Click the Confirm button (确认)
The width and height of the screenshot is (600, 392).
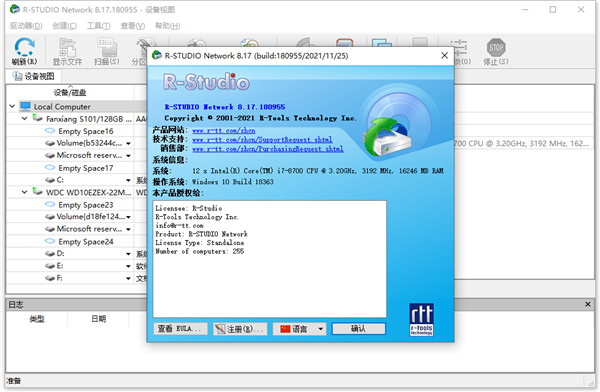click(x=359, y=329)
